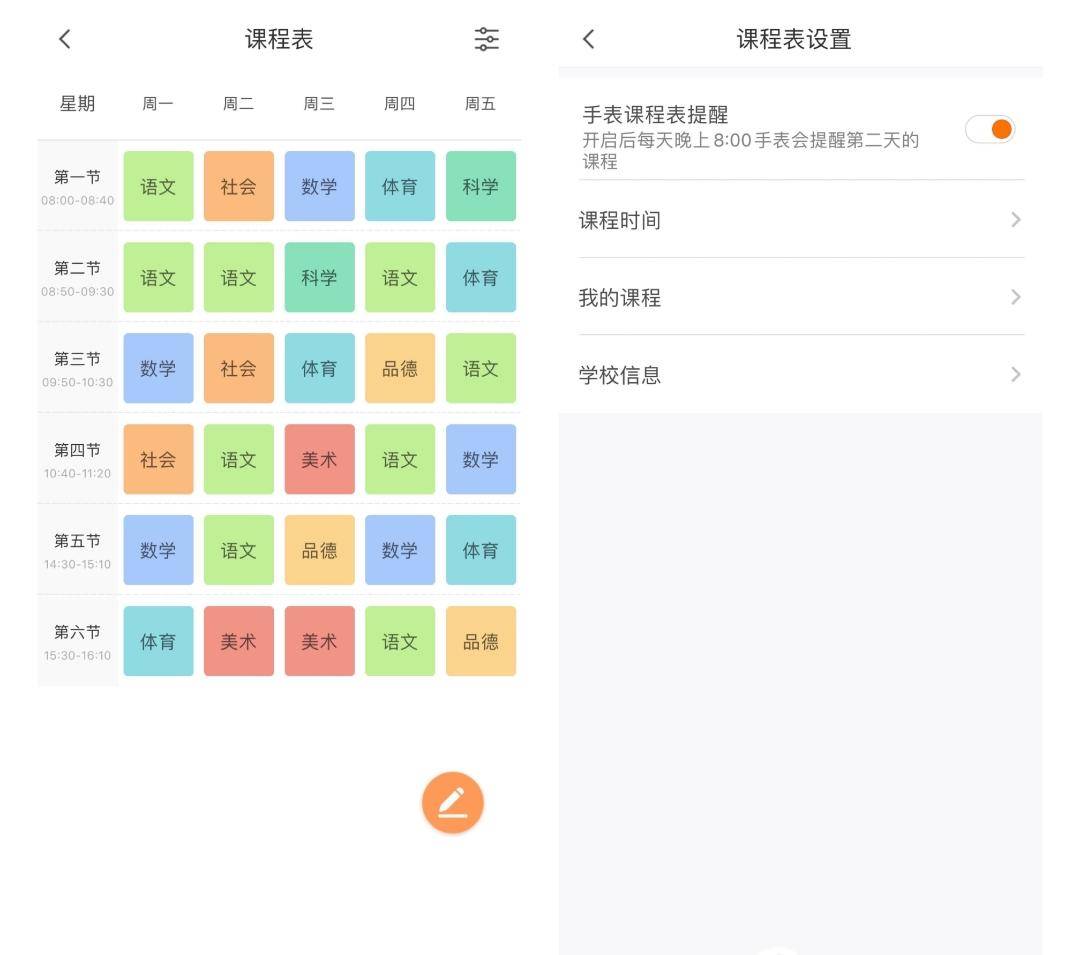Expand 我的课程 chevron arrow
The width and height of the screenshot is (1080, 955).
point(1015,297)
